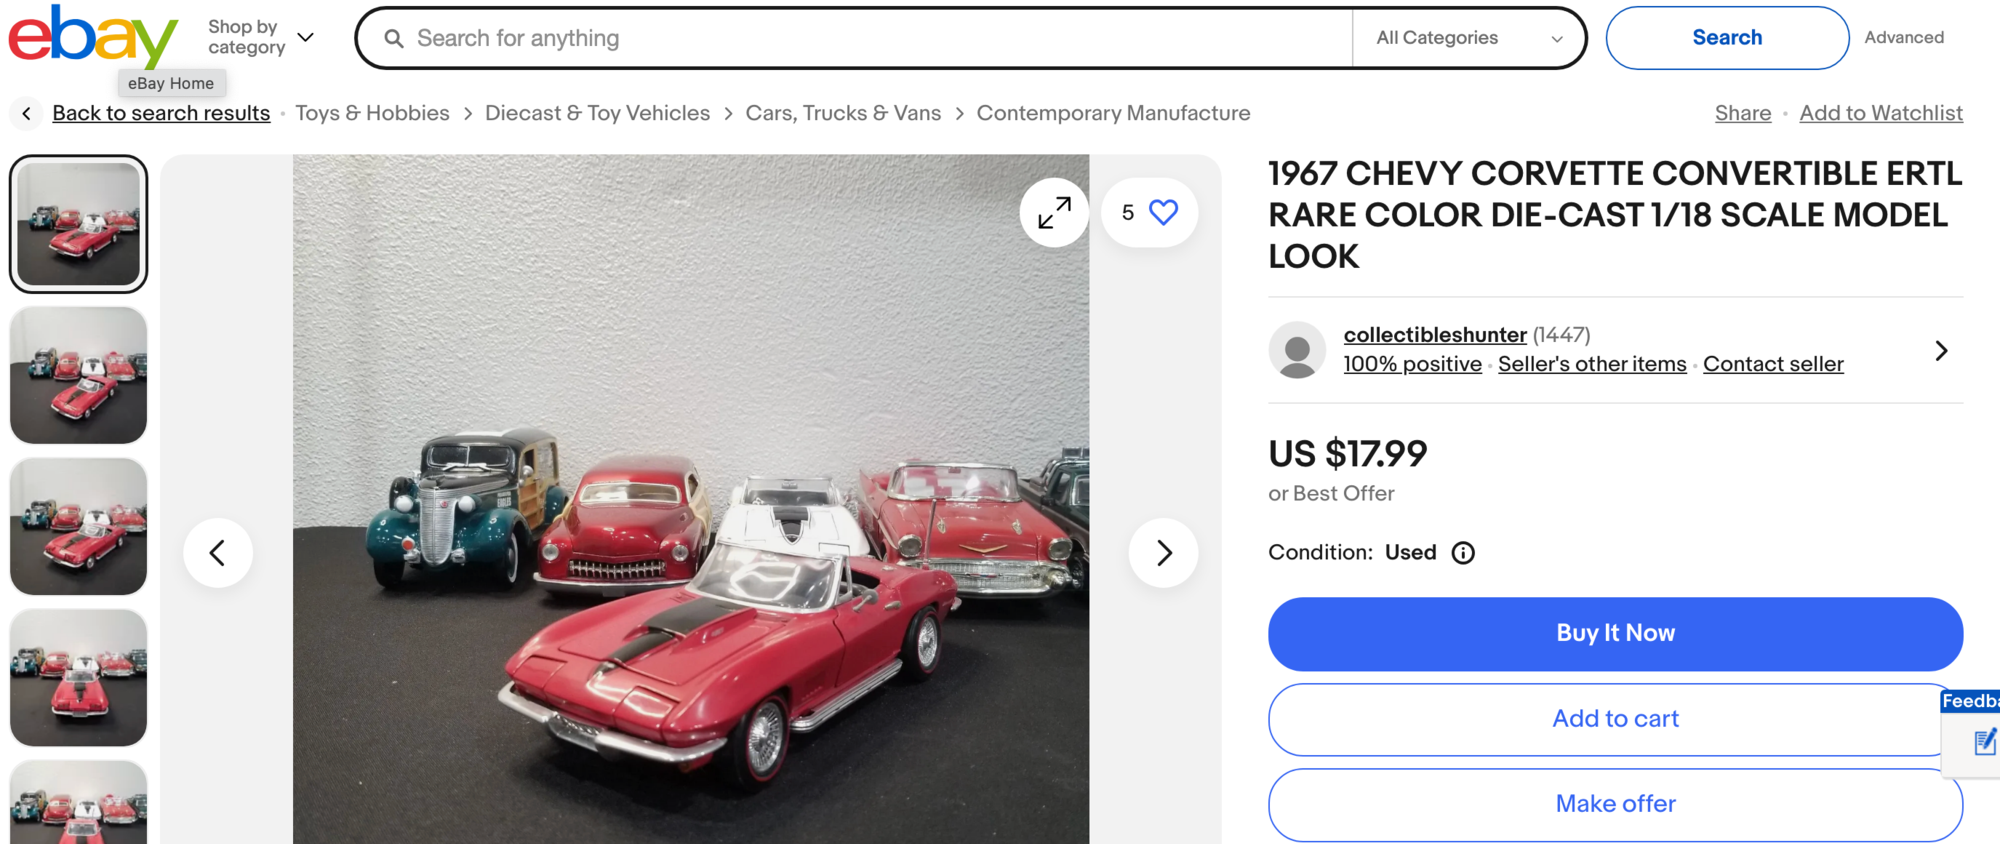Go to Diecast & Toy Vehicles breadcrumb
This screenshot has width=2000, height=844.
coord(597,114)
